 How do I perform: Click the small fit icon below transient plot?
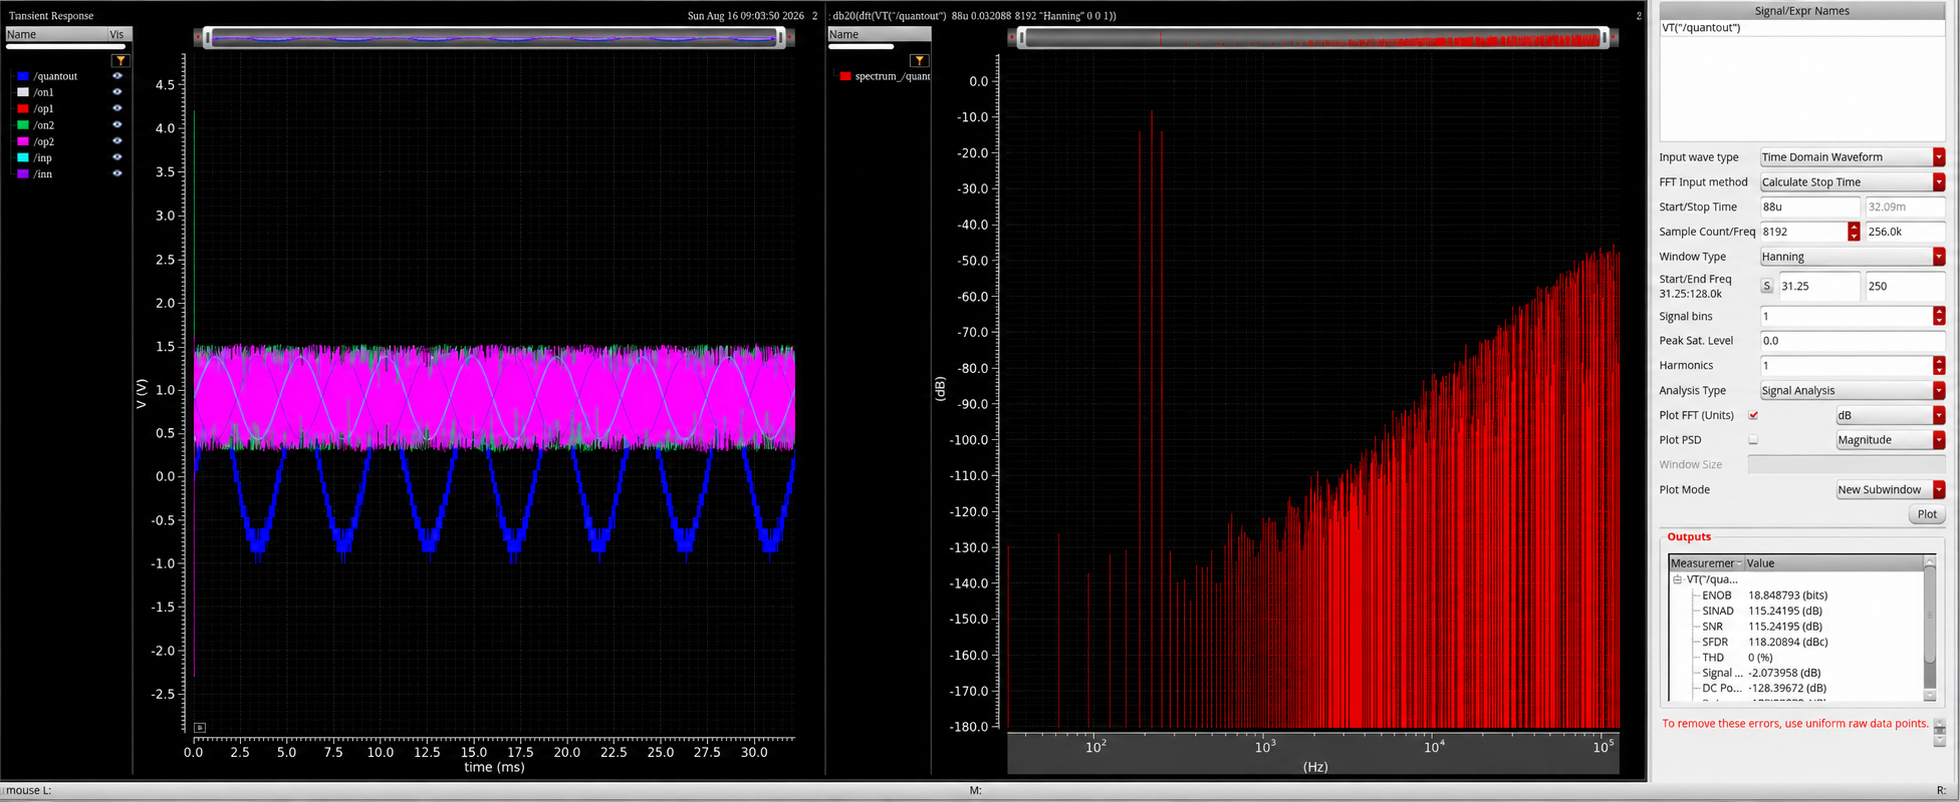pos(200,727)
